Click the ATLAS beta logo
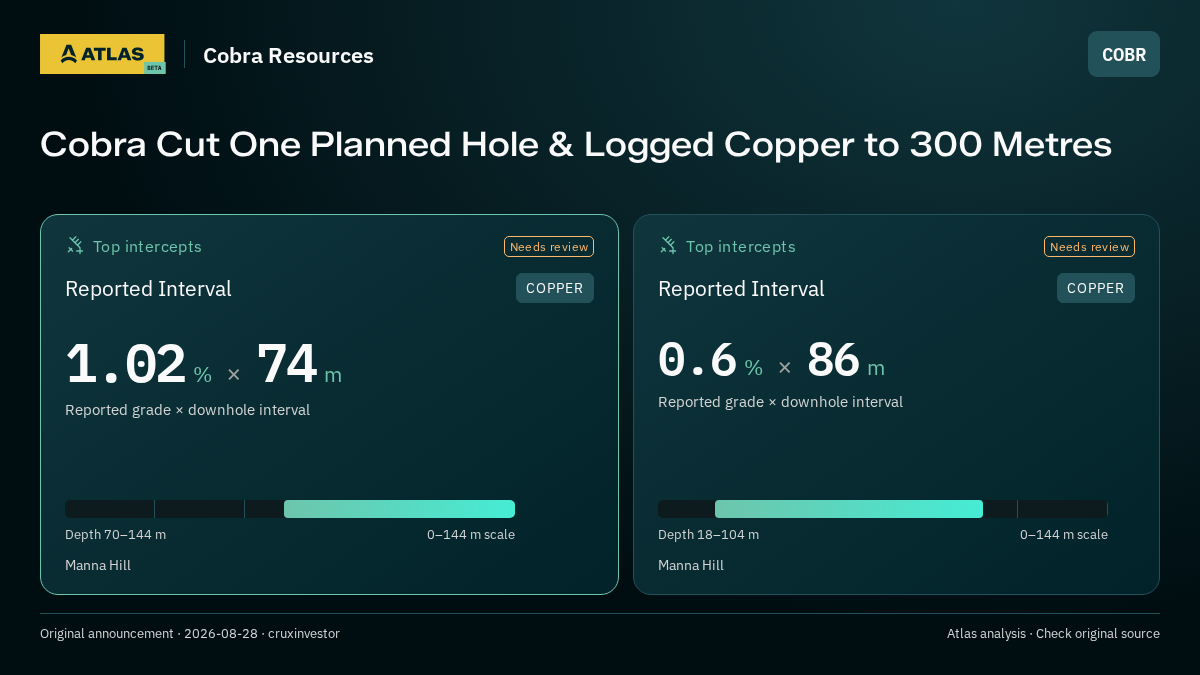The width and height of the screenshot is (1200, 675). point(102,54)
